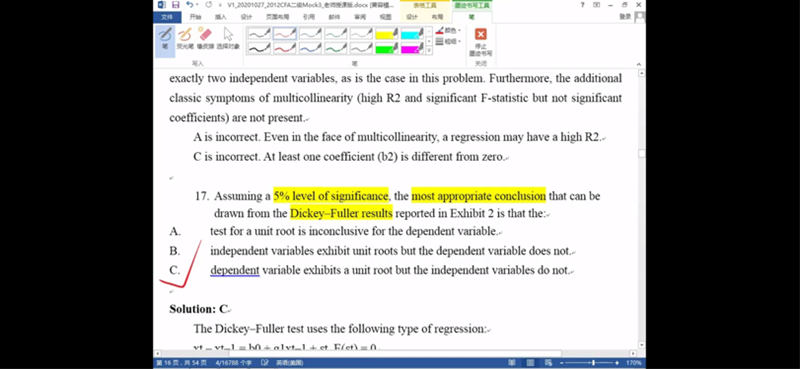Switch to the 开始 Home tab
The width and height of the screenshot is (800, 369).
[x=195, y=17]
